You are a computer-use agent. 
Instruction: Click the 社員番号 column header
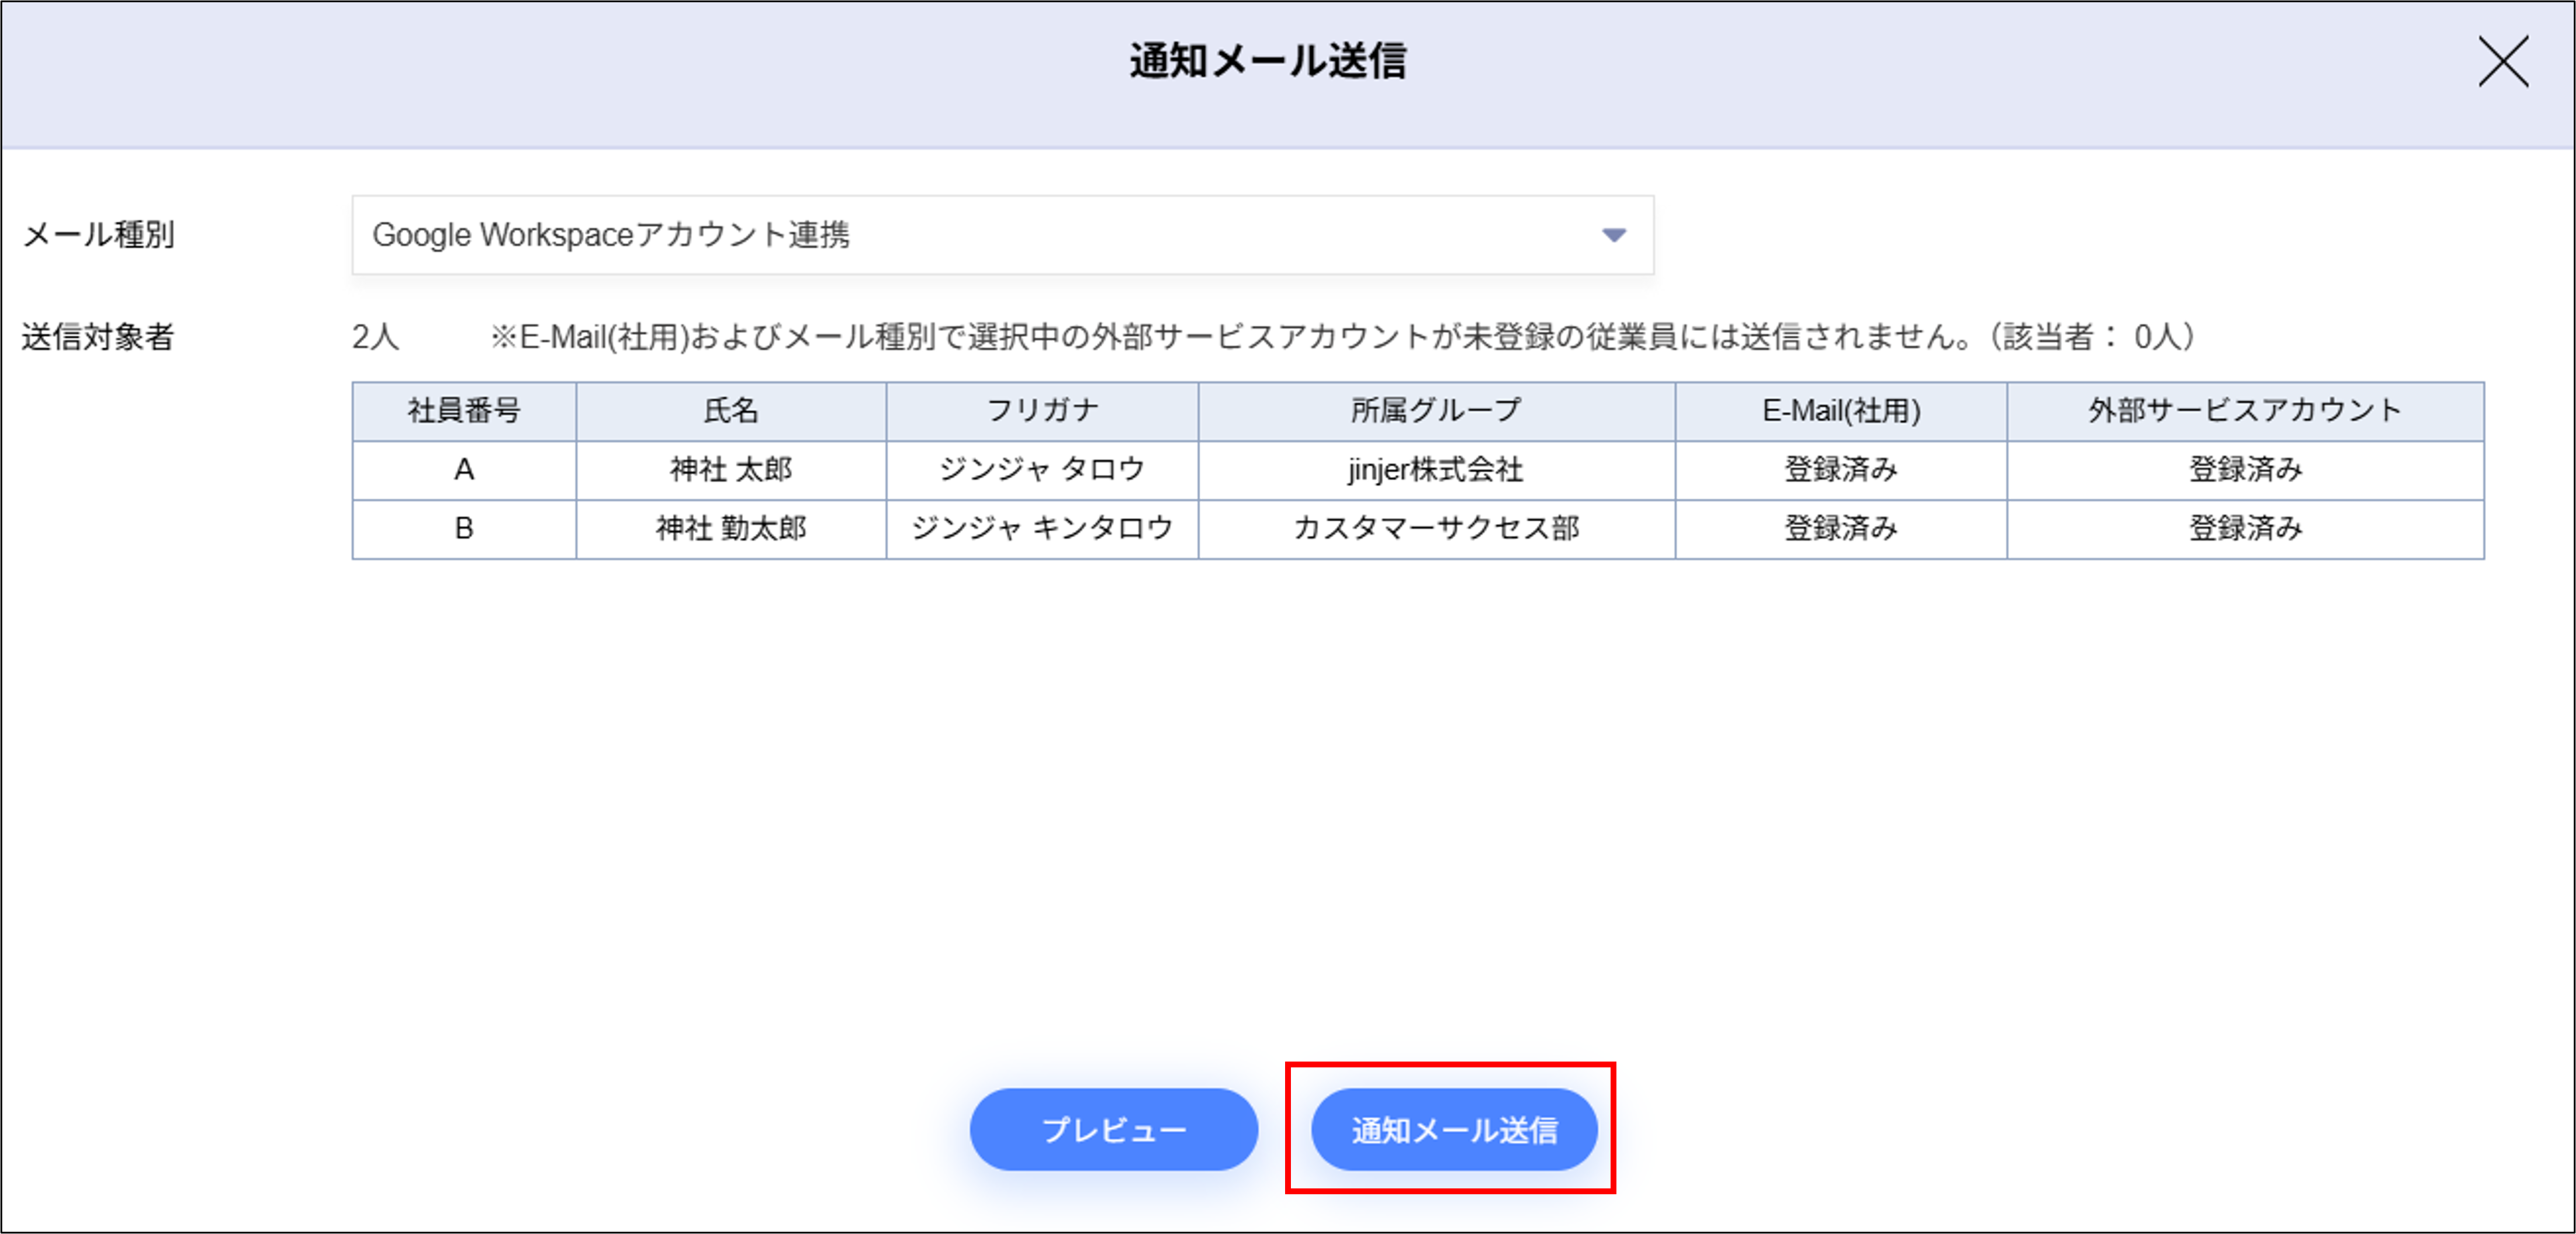pyautogui.click(x=463, y=410)
